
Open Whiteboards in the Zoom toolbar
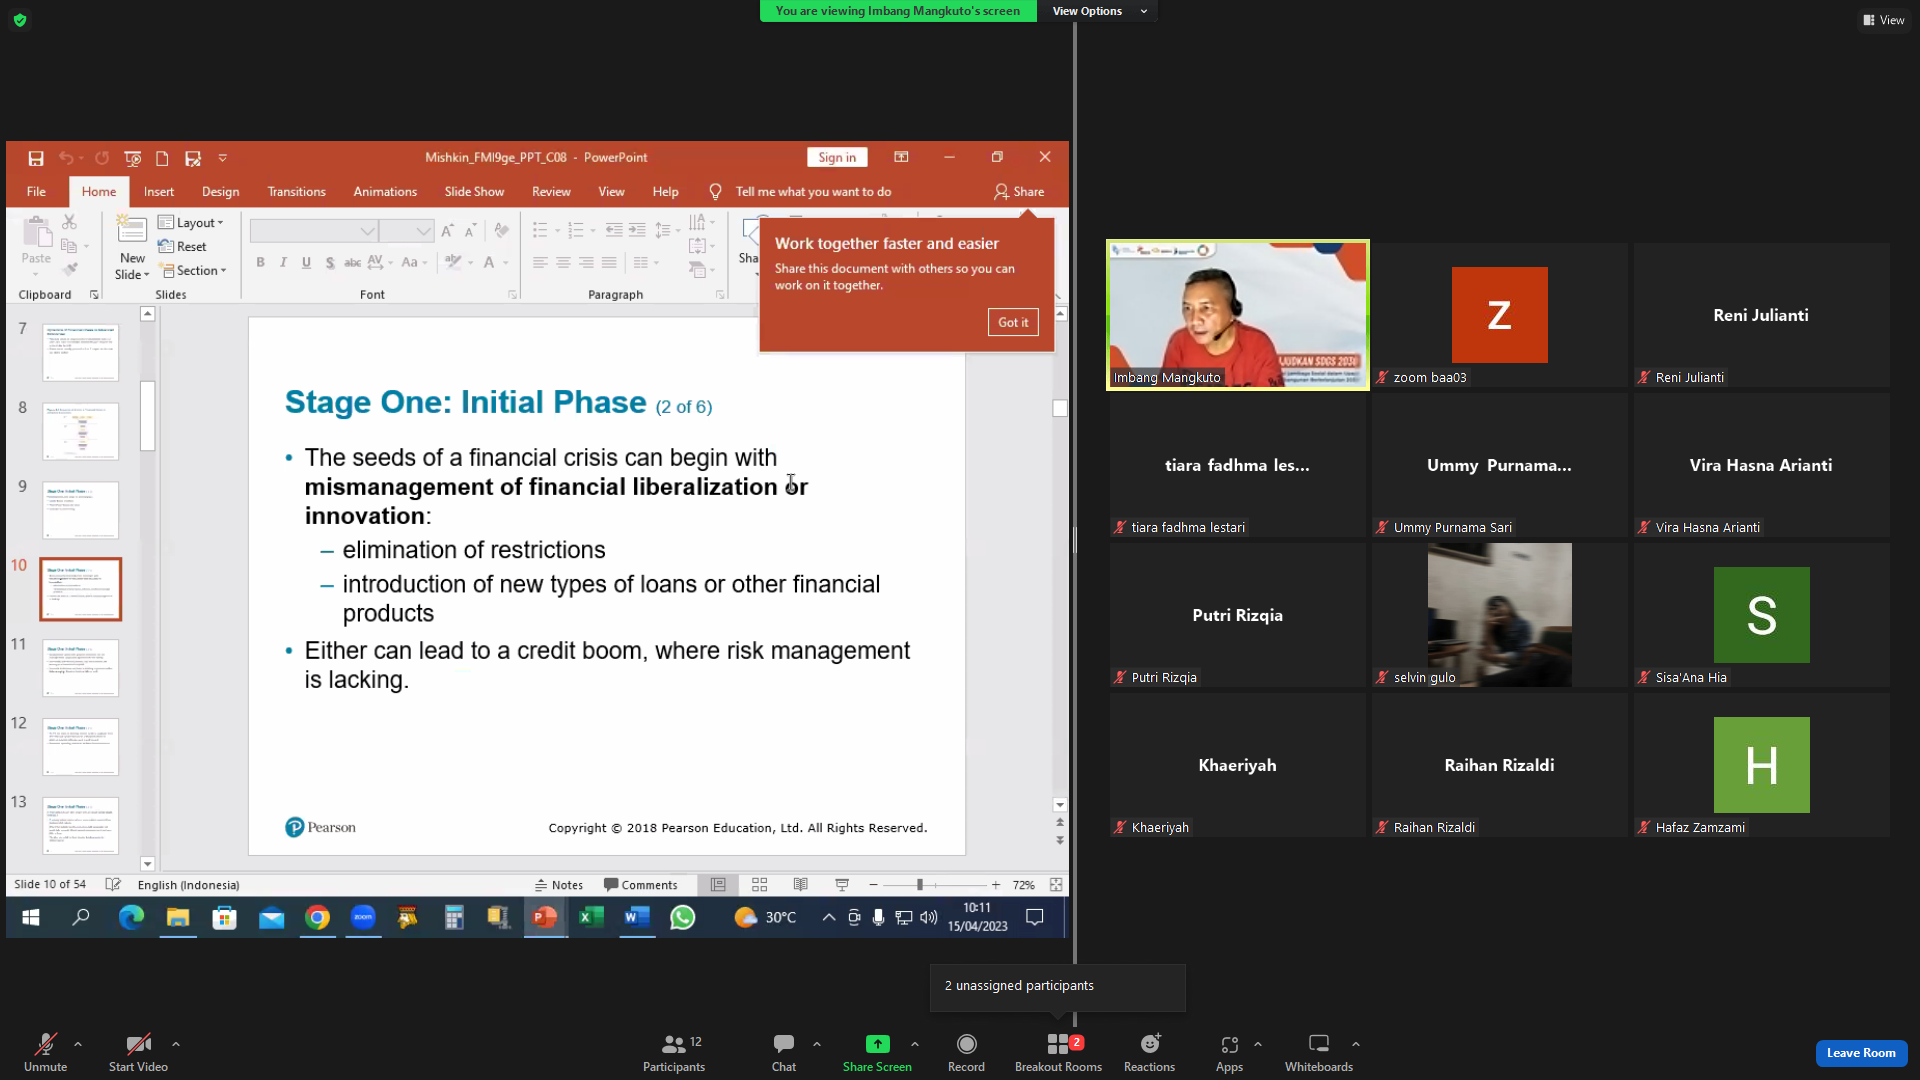click(x=1319, y=1053)
